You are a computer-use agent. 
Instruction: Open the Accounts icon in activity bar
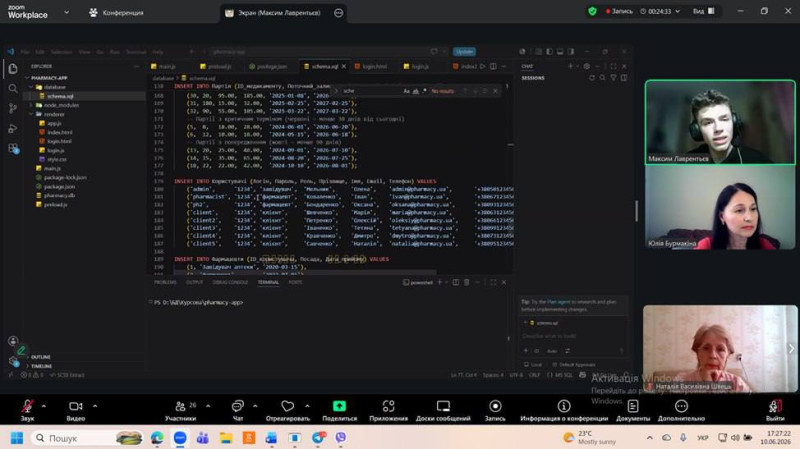point(13,341)
